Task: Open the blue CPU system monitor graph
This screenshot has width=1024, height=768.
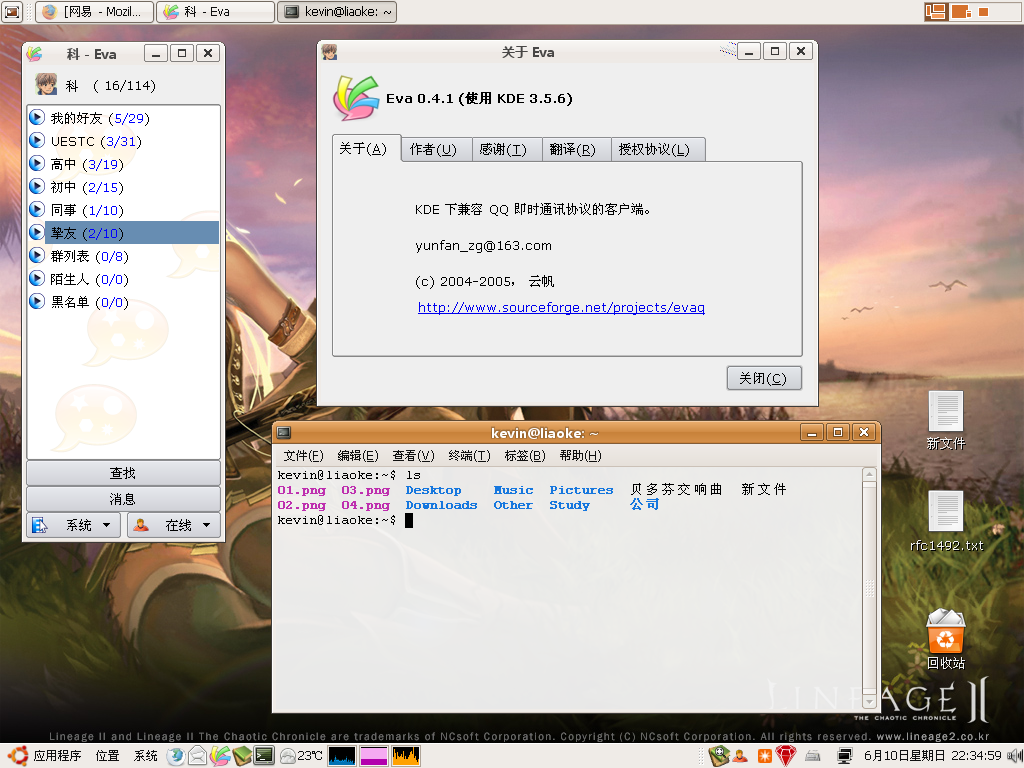Action: [x=342, y=756]
